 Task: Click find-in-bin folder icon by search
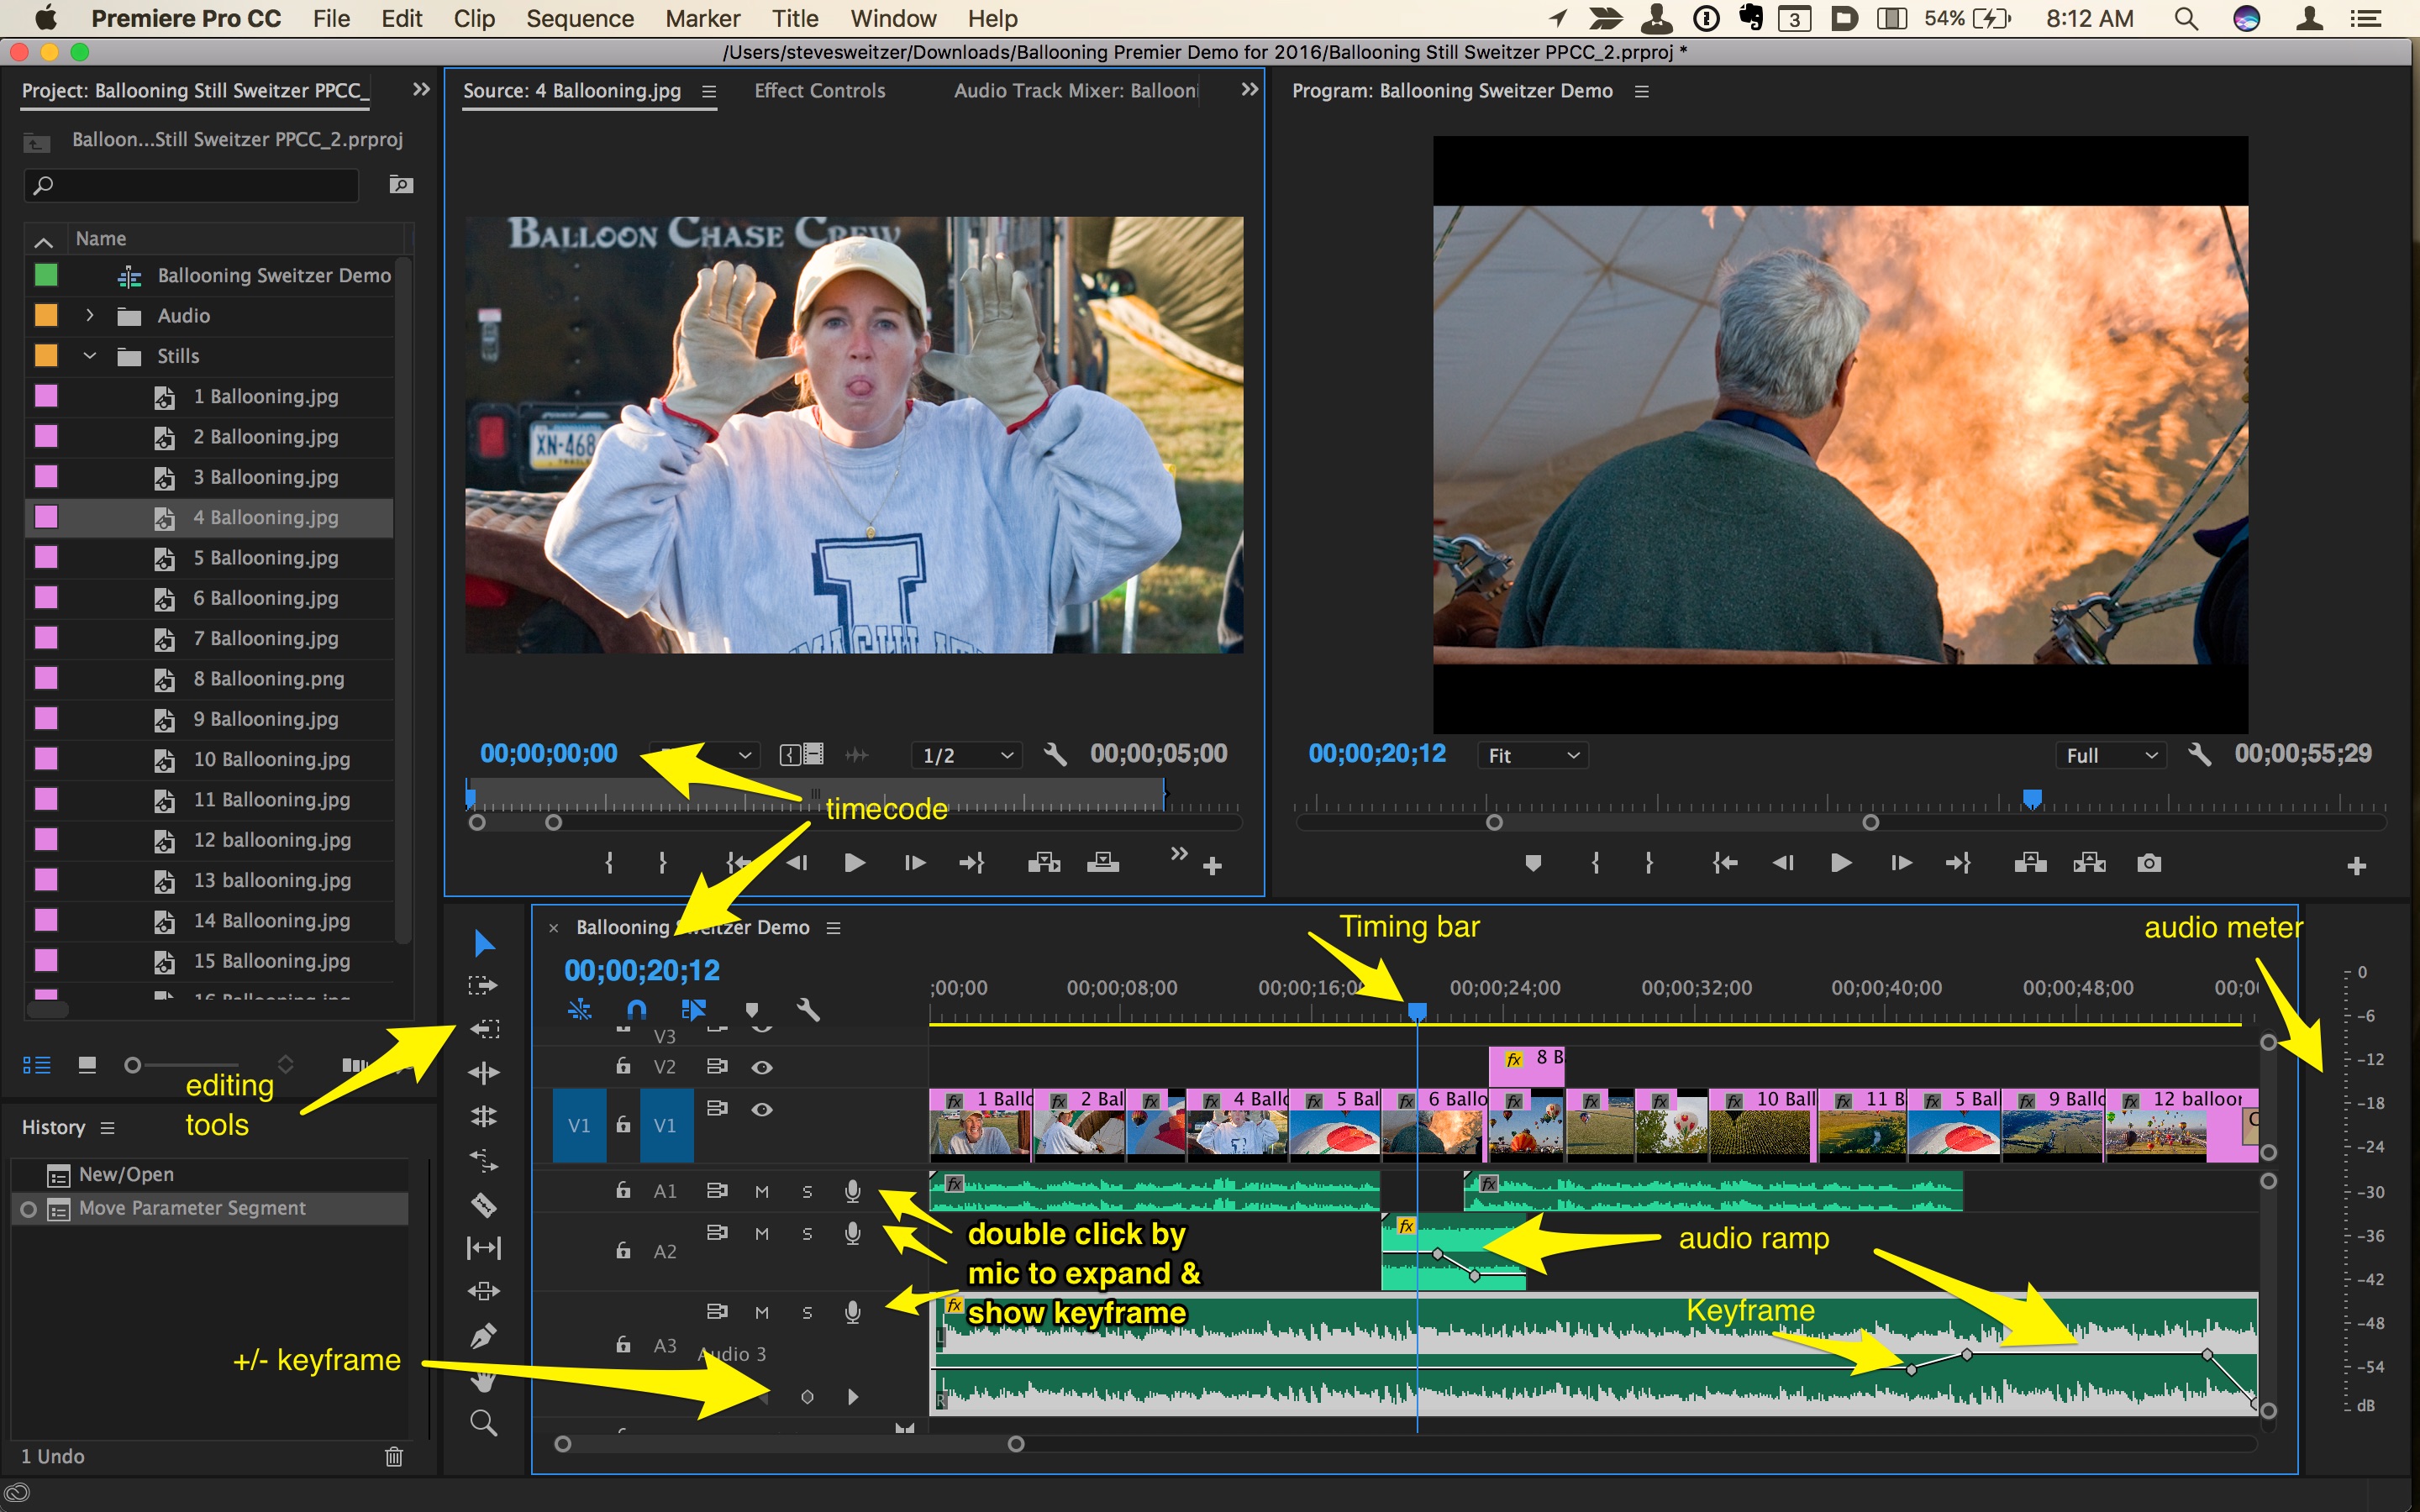coord(401,184)
